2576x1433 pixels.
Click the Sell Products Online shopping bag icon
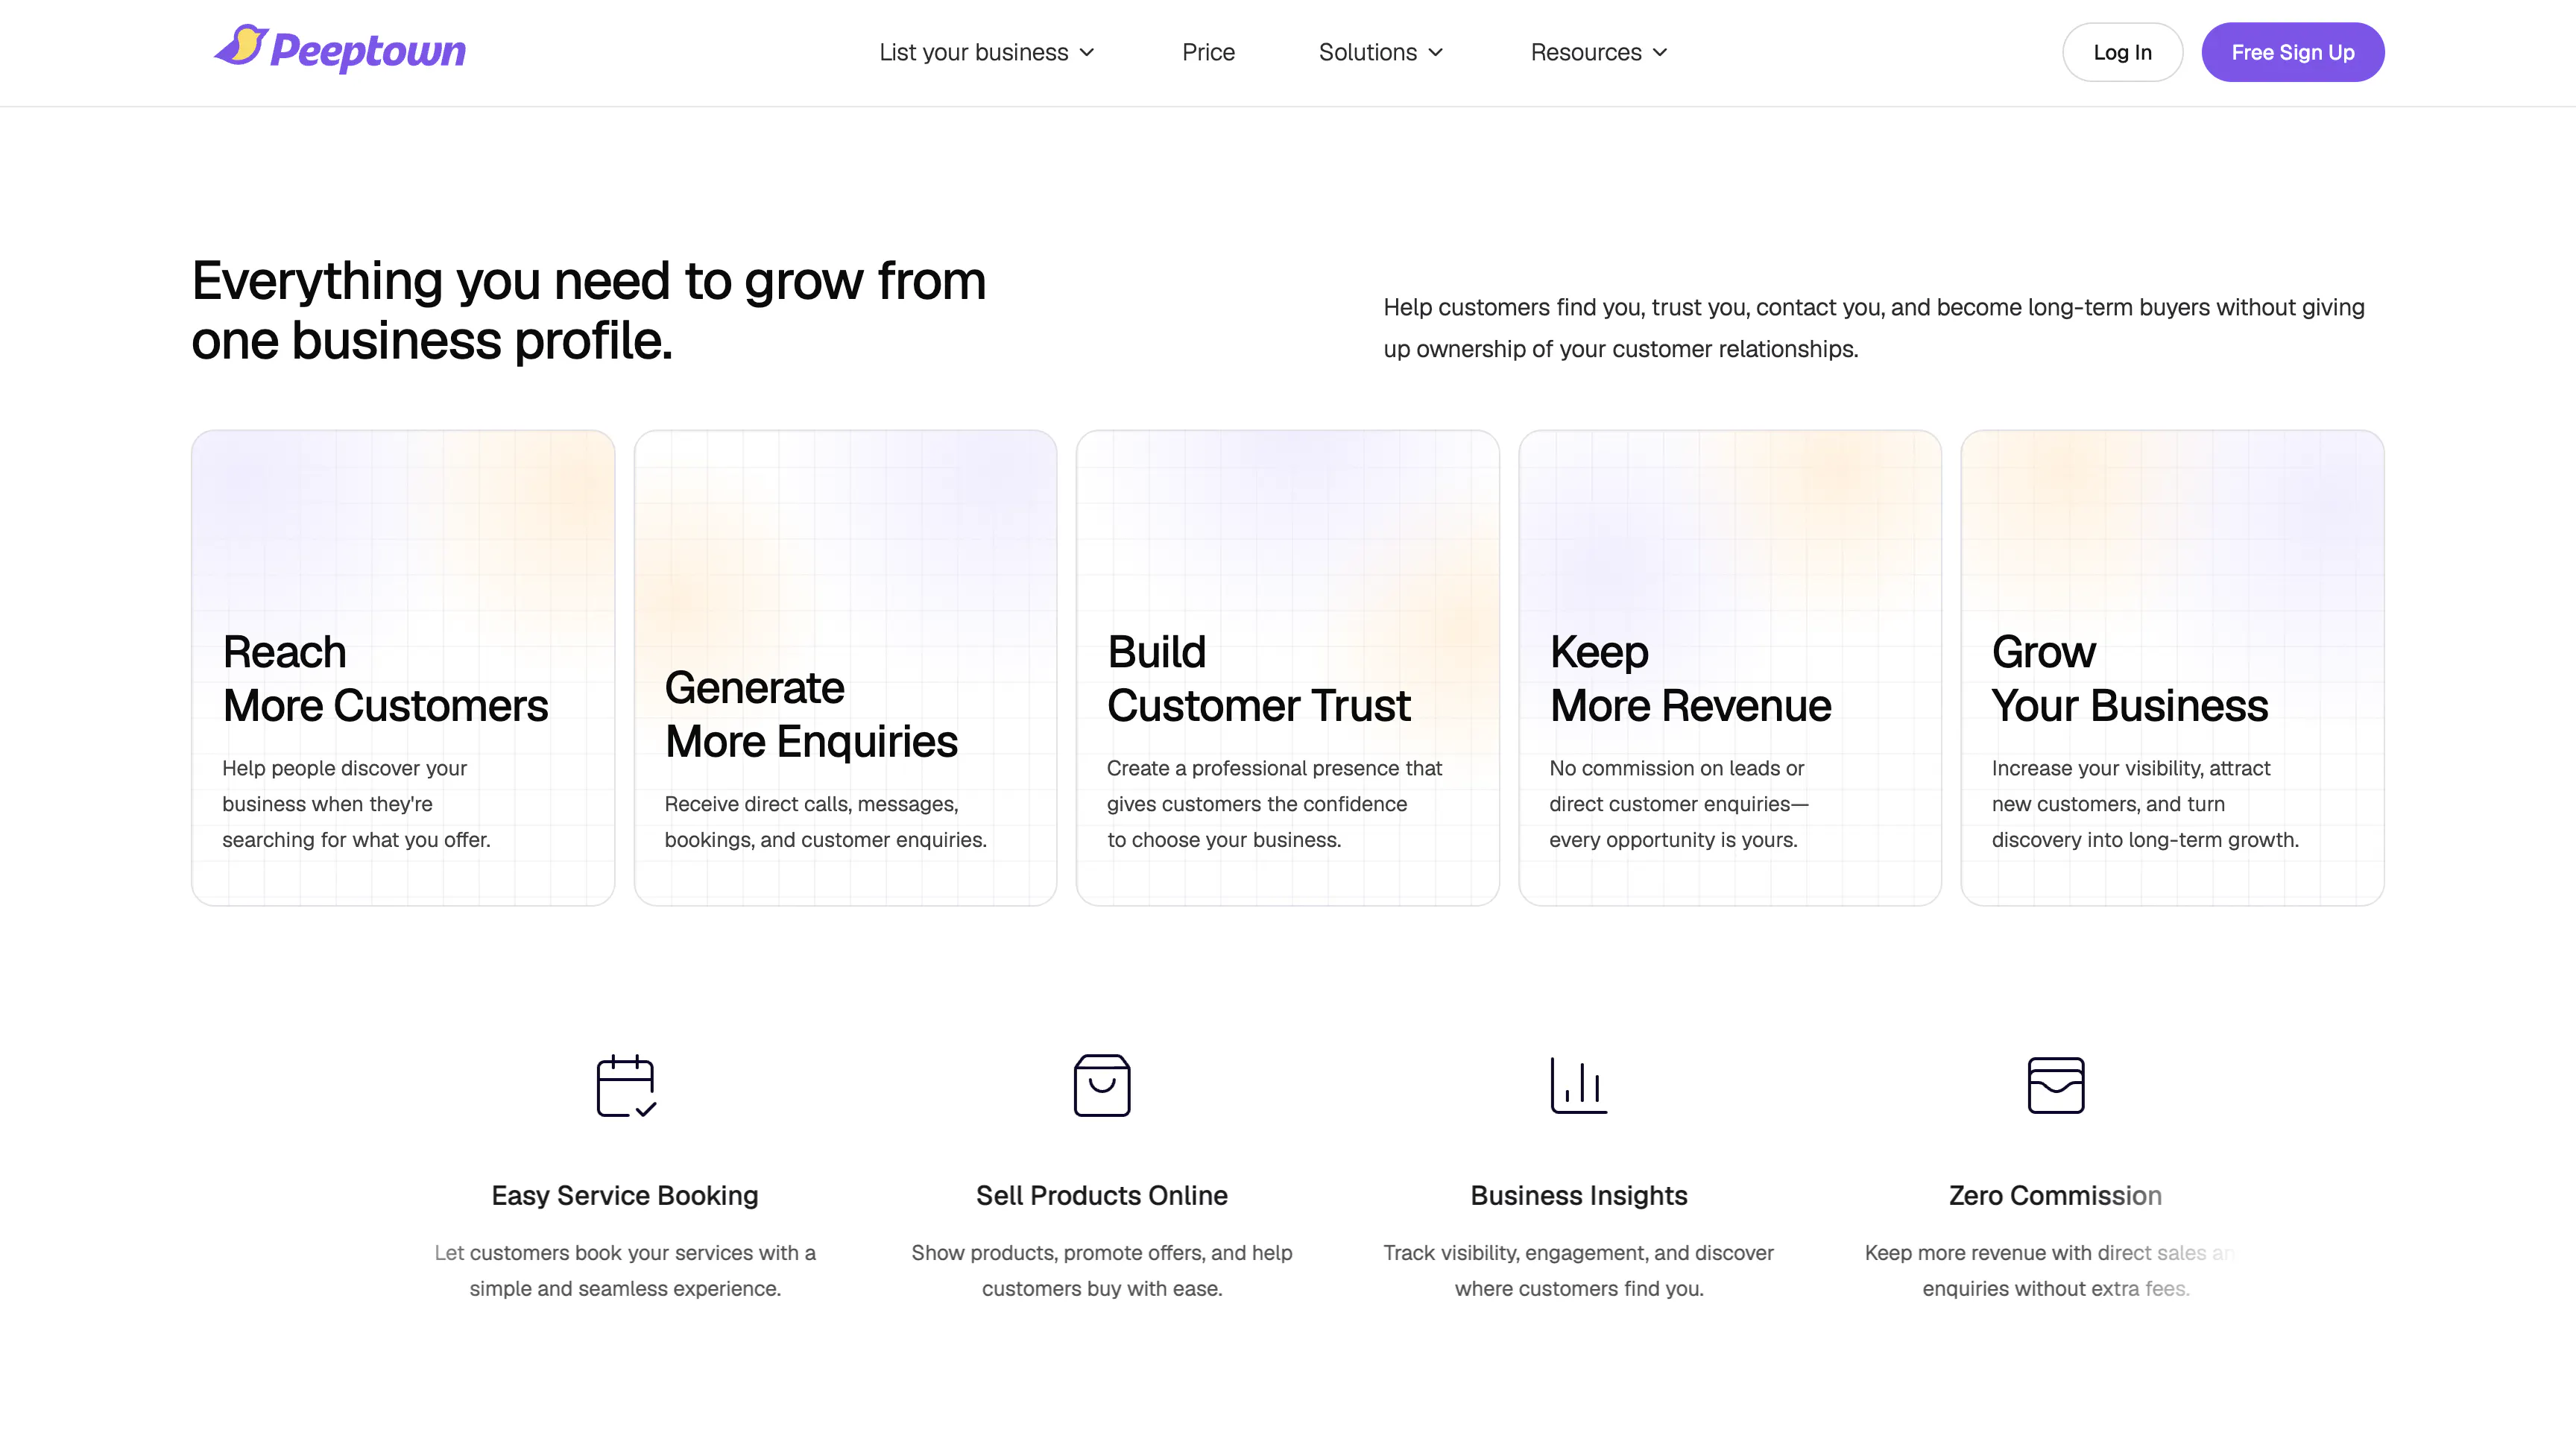[1102, 1085]
